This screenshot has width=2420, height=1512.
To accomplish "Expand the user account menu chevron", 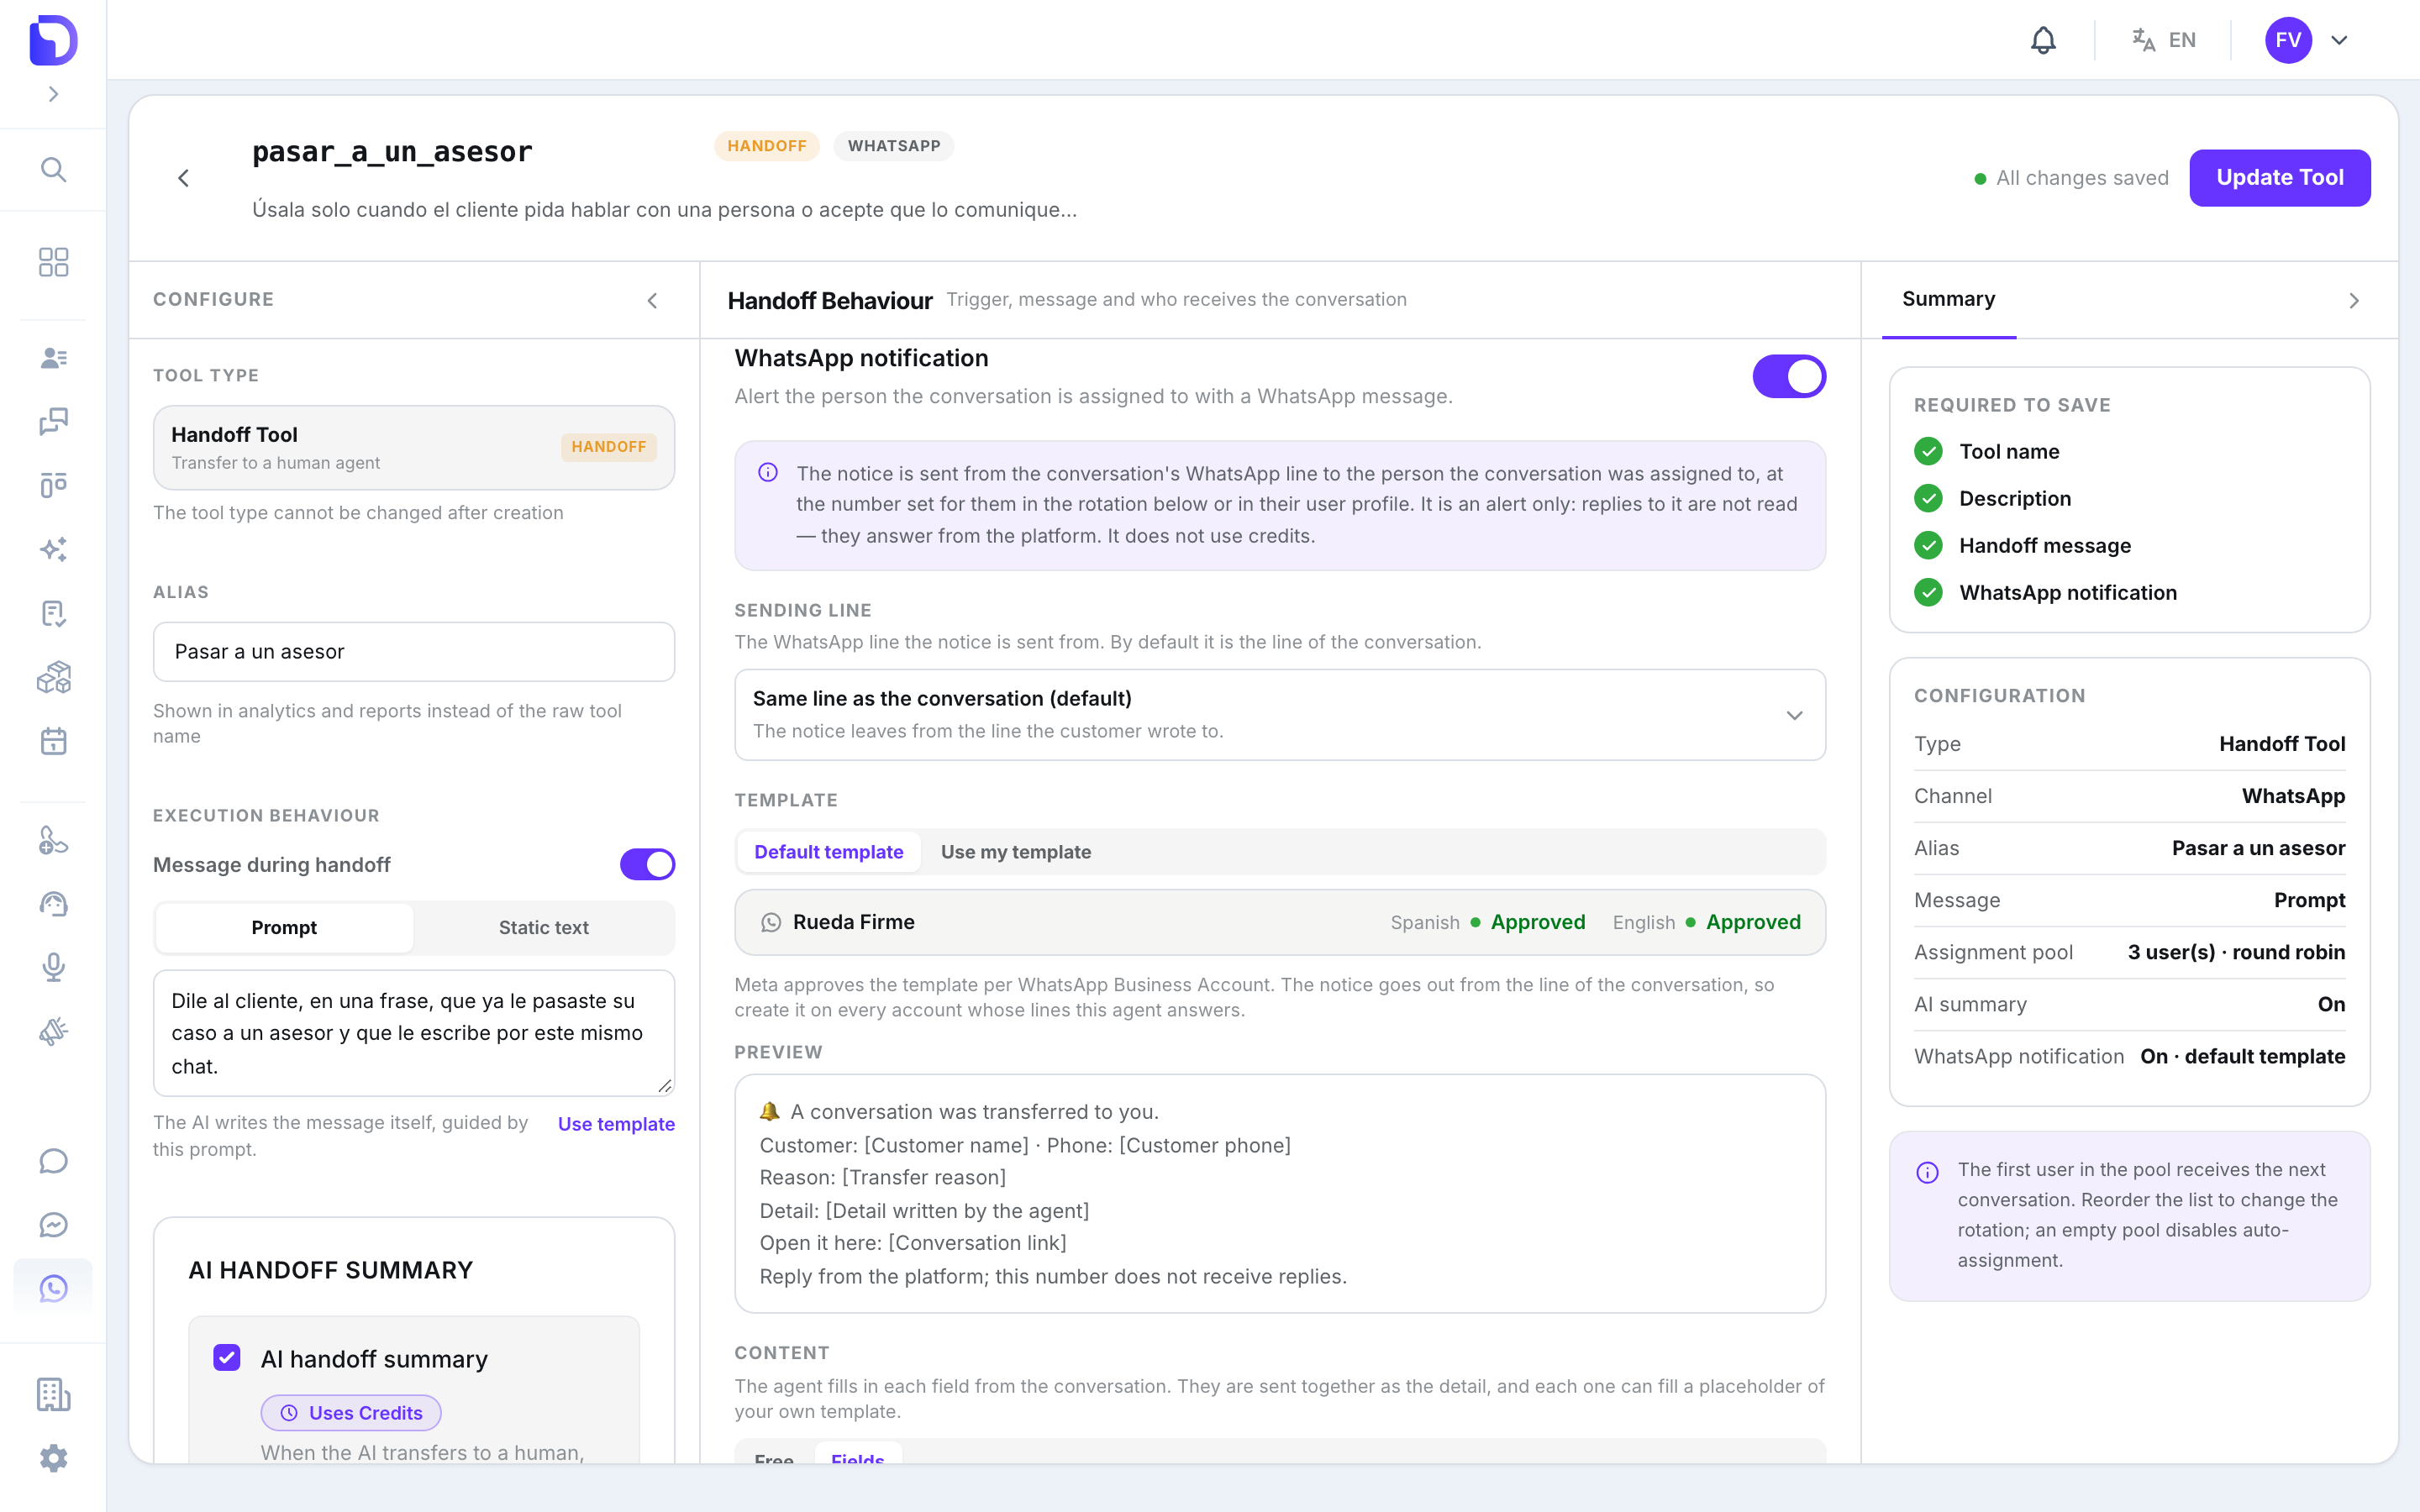I will (x=2339, y=40).
